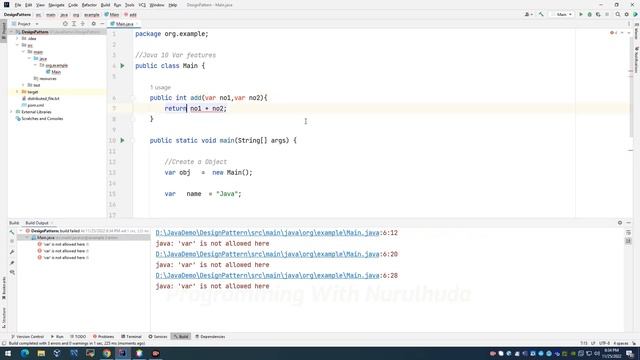Viewport: 640px width, 360px height.
Task: Click the wrench filter icon in Build panel
Action: 12,252
